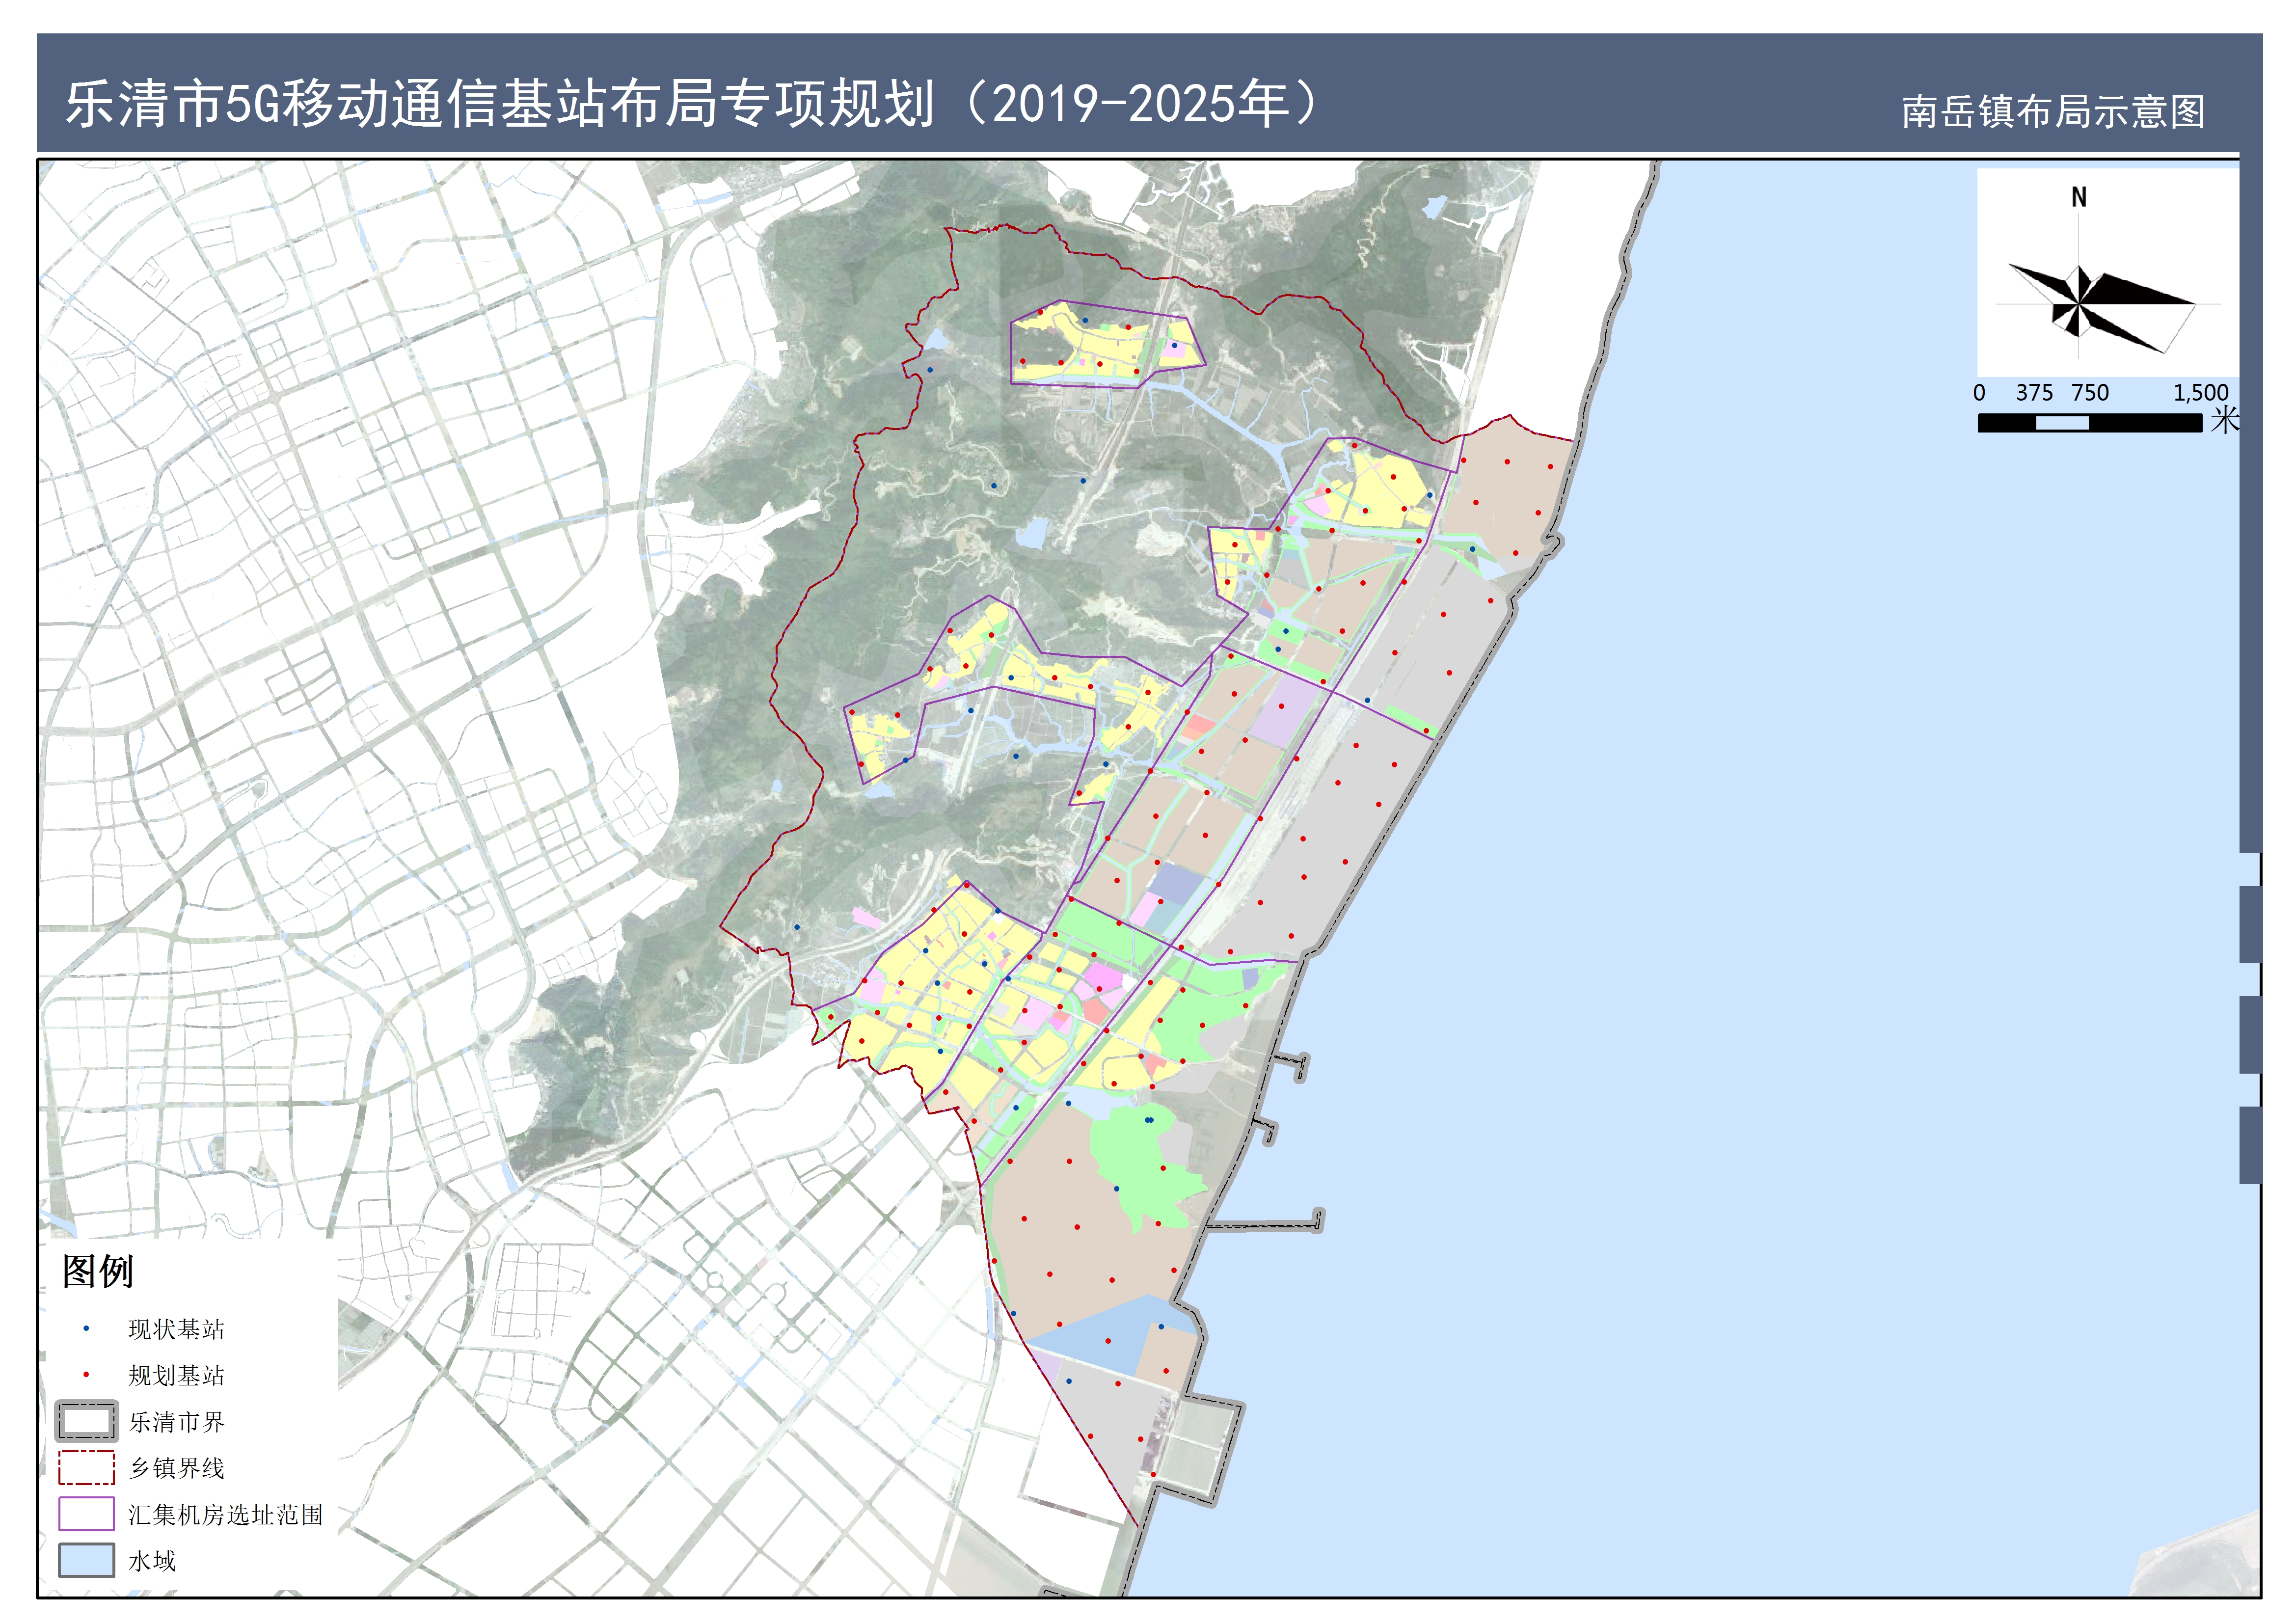Click the legend label 现状基站

pos(176,1329)
